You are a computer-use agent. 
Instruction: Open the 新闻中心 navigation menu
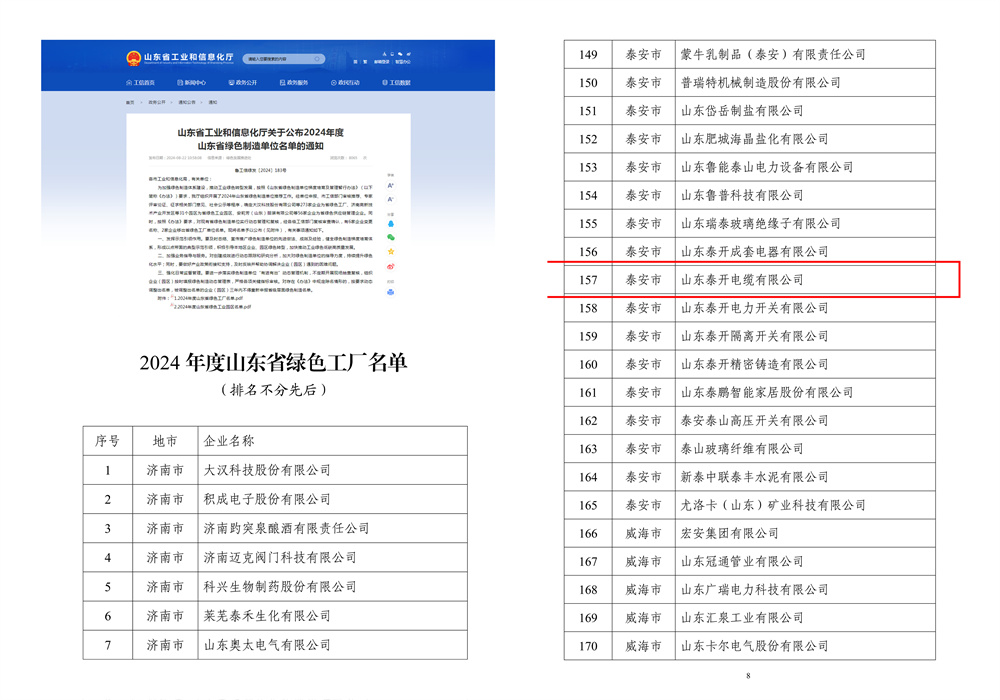tap(192, 82)
